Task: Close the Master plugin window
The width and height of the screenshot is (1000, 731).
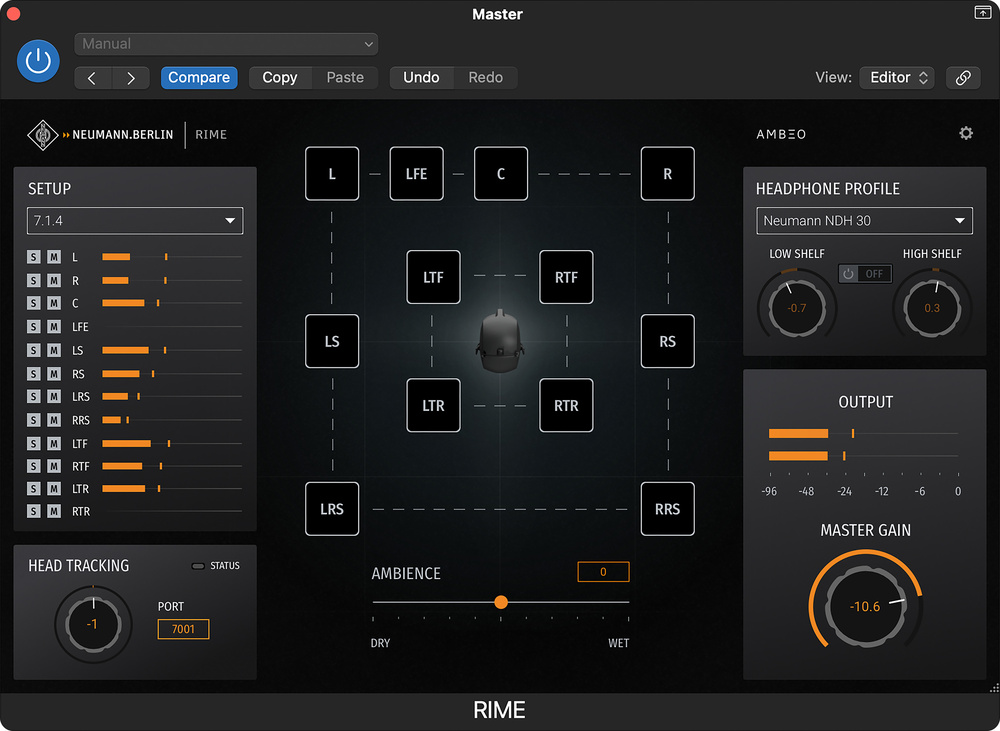Action: pos(13,13)
